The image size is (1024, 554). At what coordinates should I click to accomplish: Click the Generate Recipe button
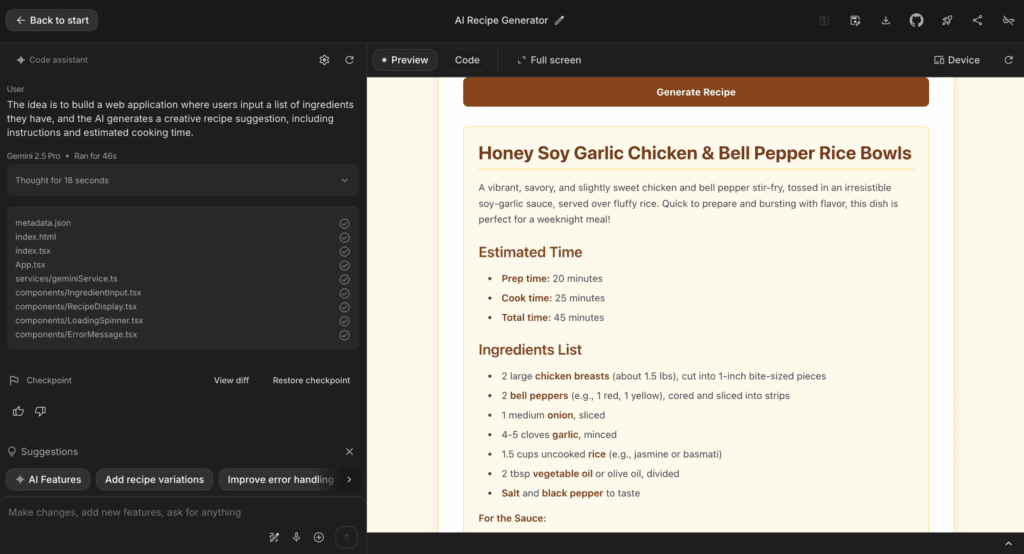click(x=695, y=92)
